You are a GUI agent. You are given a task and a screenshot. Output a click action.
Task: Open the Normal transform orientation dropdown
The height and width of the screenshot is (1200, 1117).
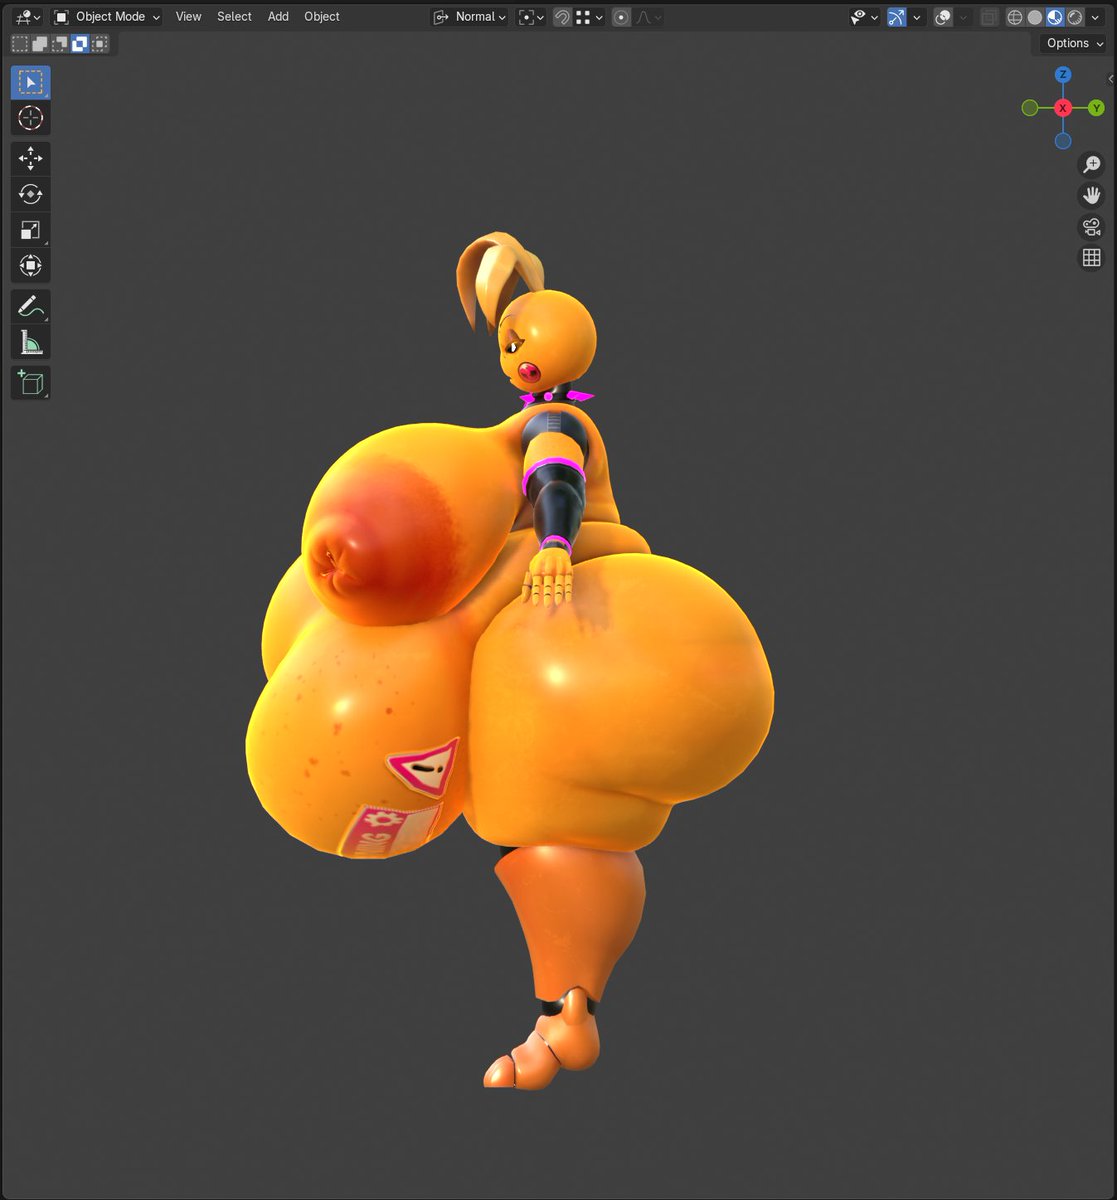470,17
